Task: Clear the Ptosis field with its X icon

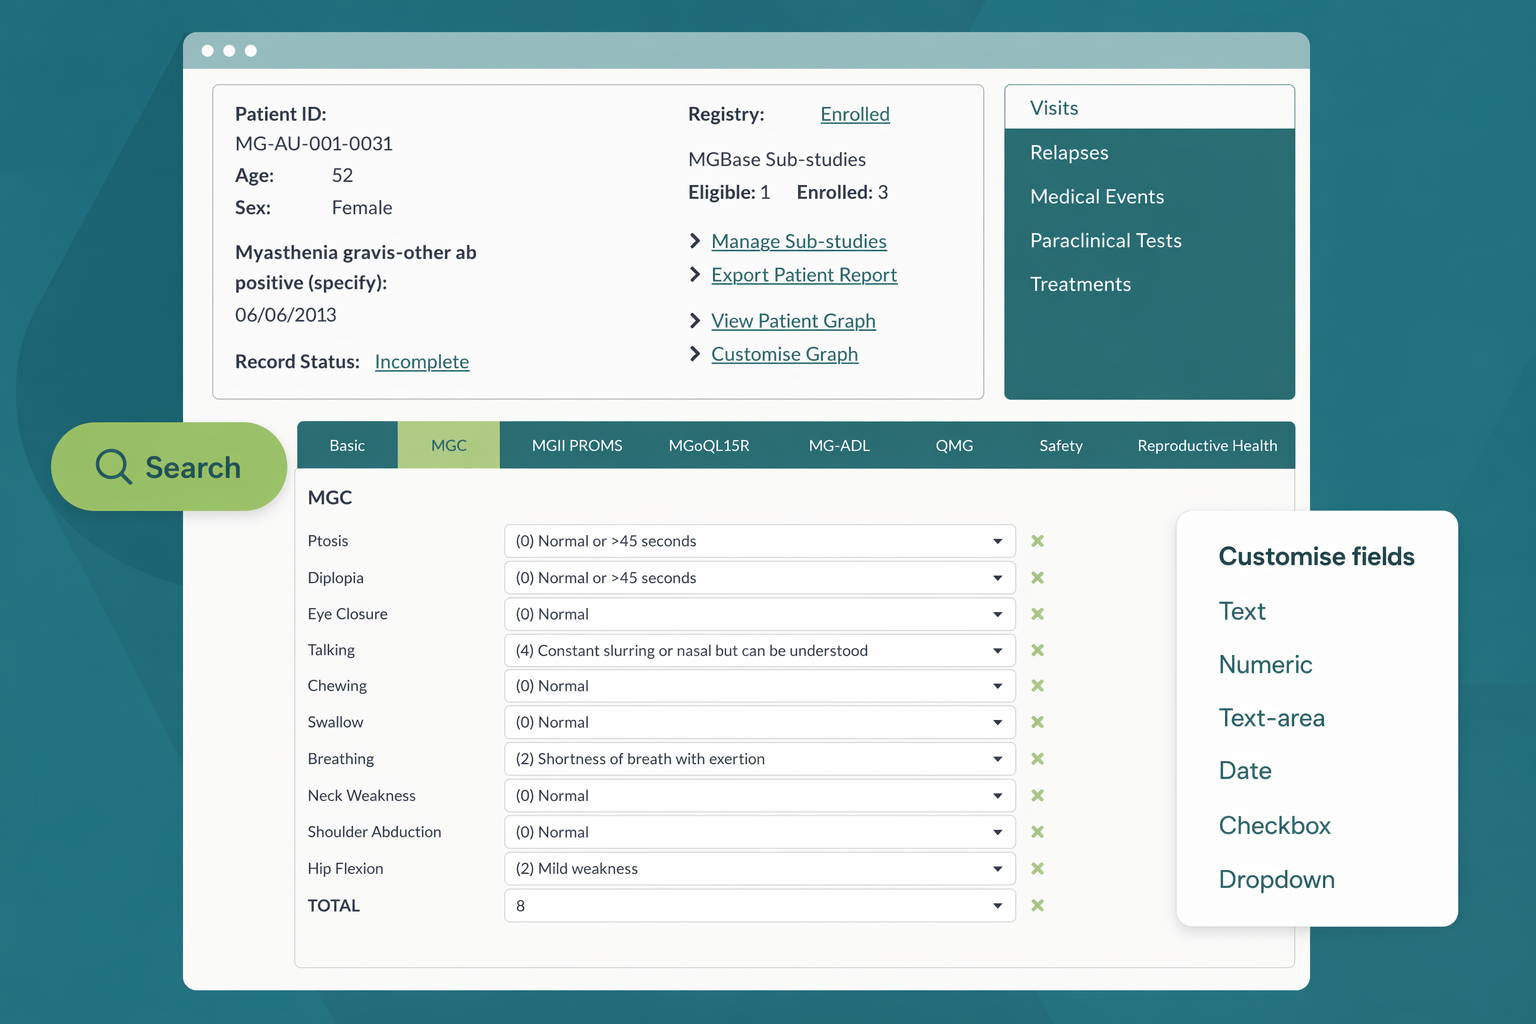Action: point(1037,541)
